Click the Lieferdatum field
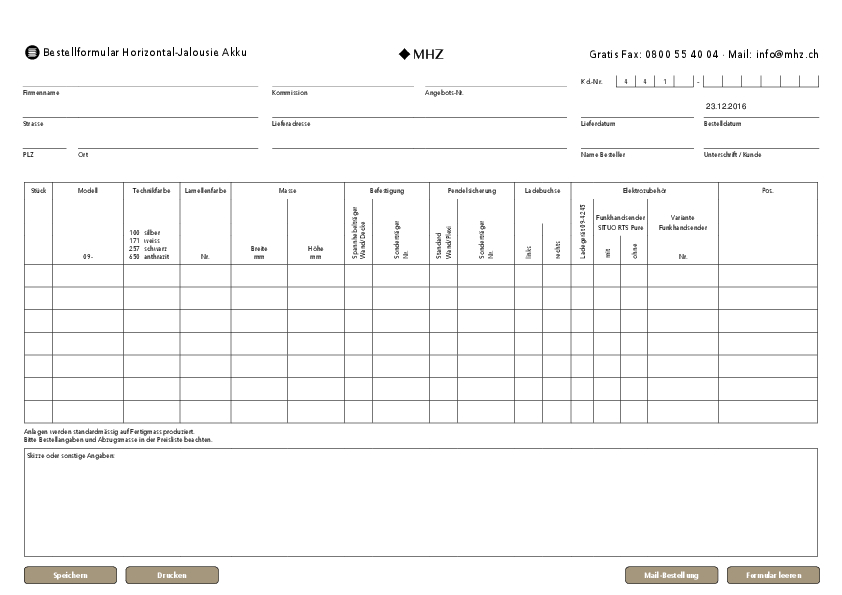The height and width of the screenshot is (595, 842). pos(636,111)
